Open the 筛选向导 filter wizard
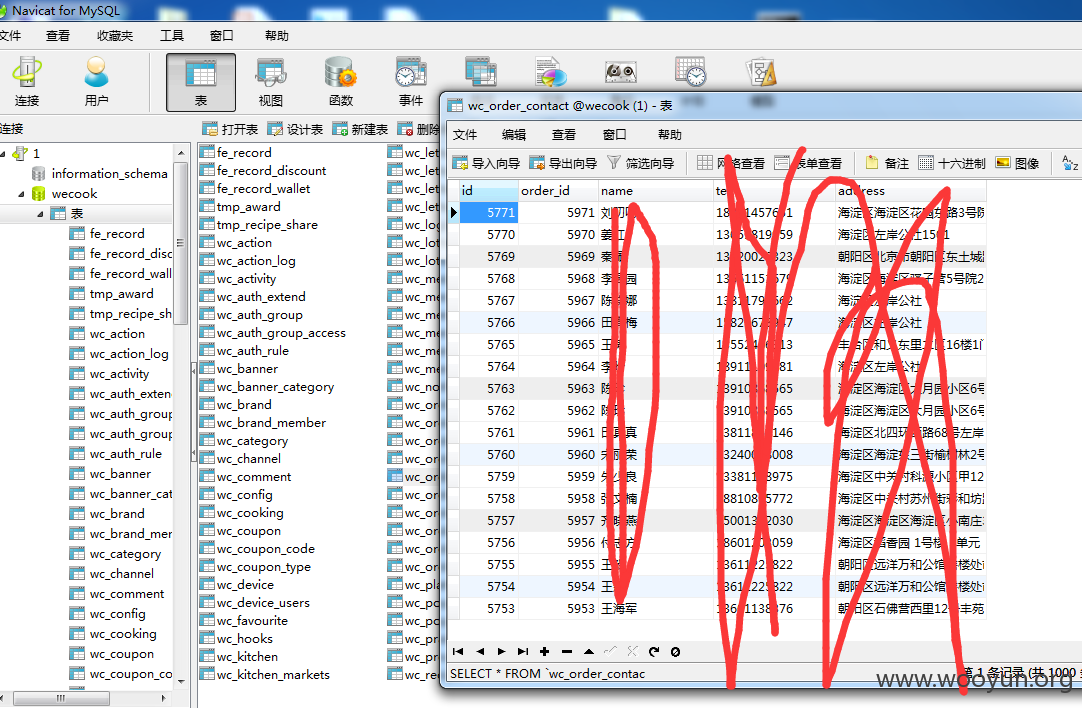The image size is (1082, 708). [640, 163]
